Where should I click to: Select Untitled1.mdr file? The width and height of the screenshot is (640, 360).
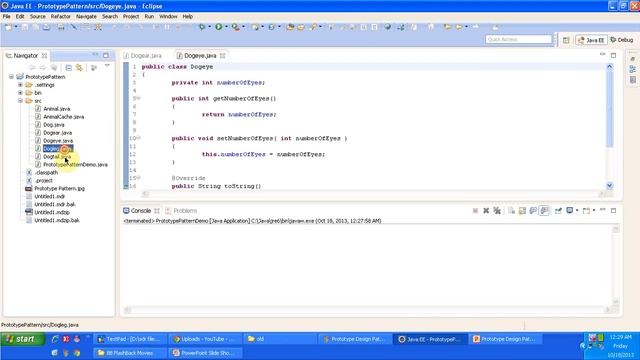click(49, 196)
